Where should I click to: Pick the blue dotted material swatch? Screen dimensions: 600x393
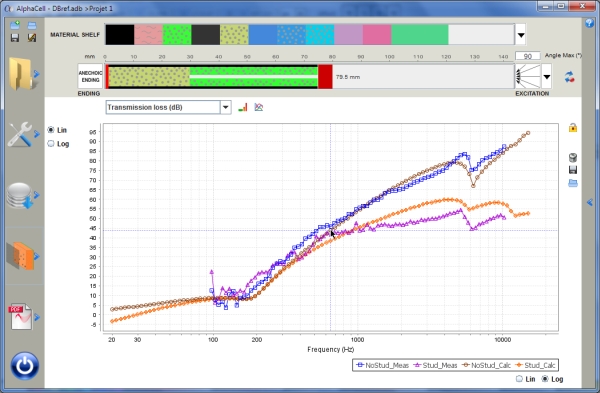coord(291,35)
